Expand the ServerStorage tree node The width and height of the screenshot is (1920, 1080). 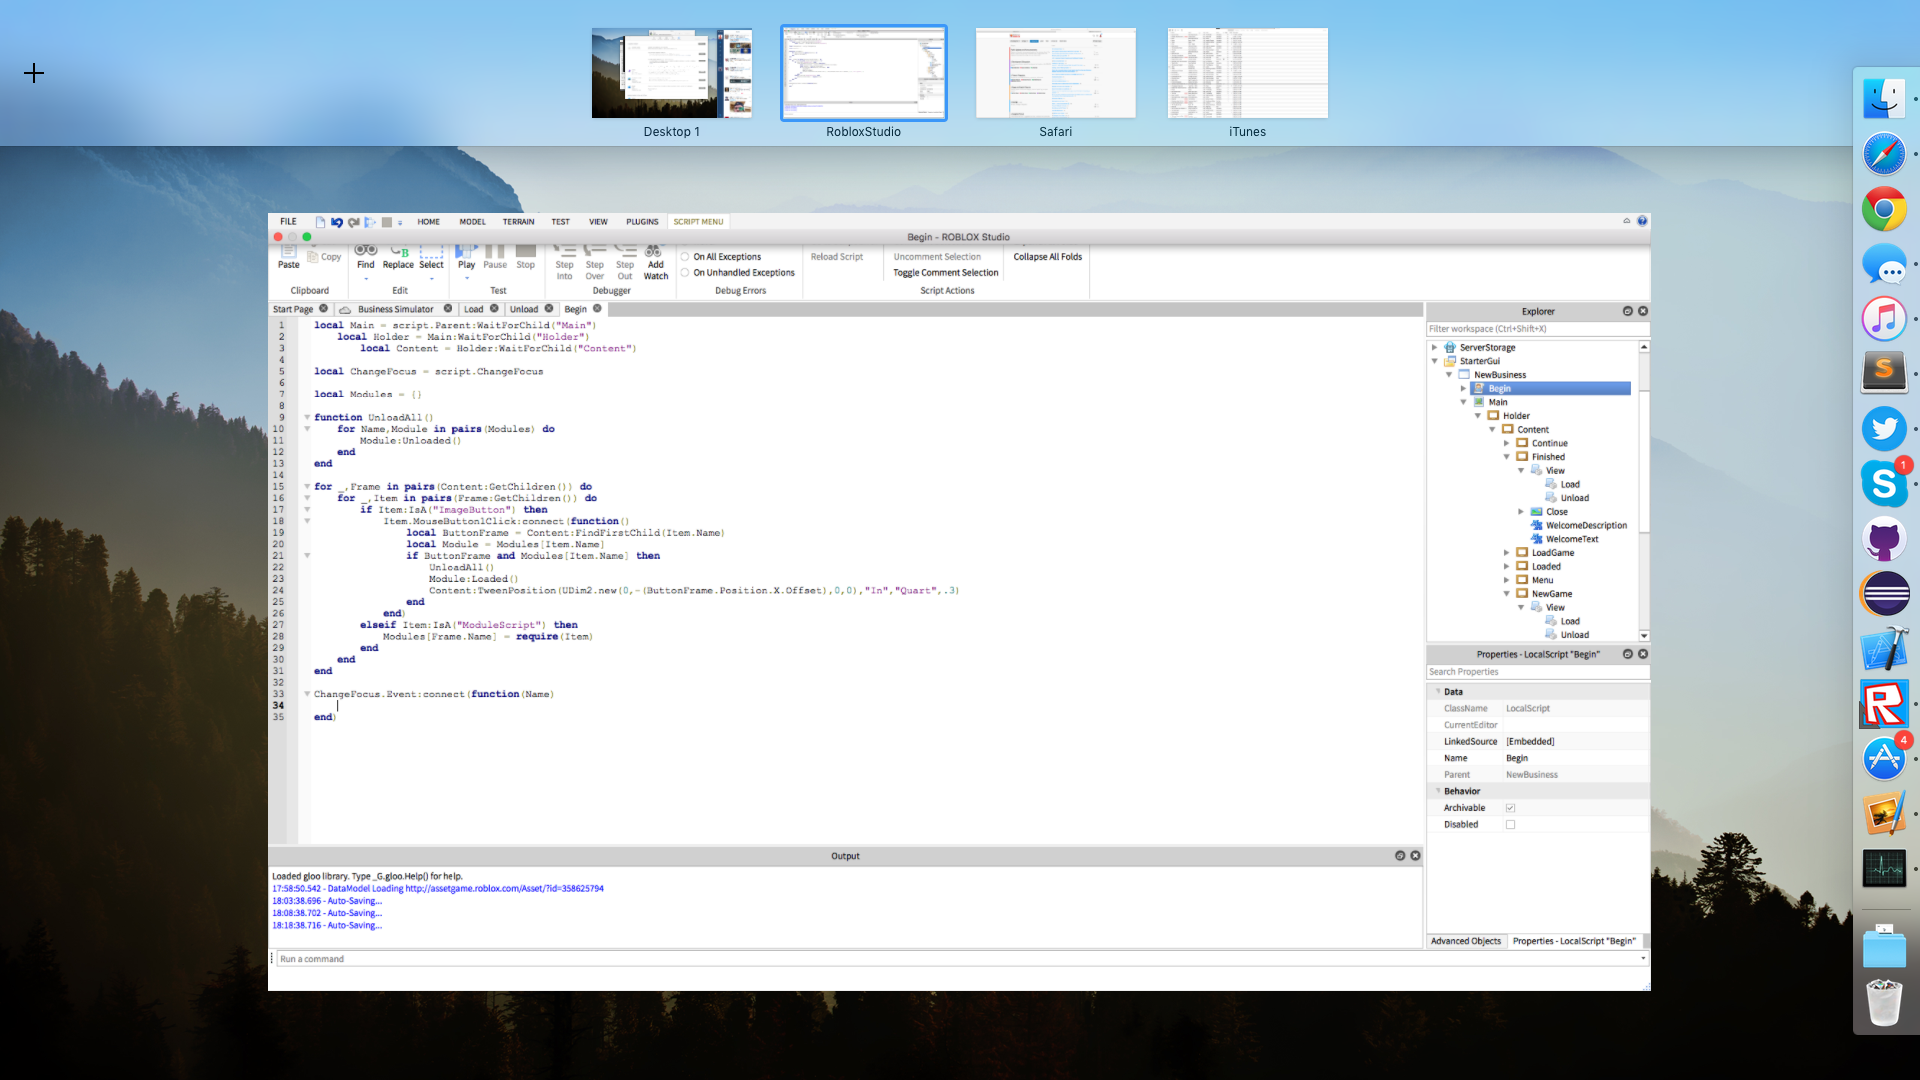1434,348
